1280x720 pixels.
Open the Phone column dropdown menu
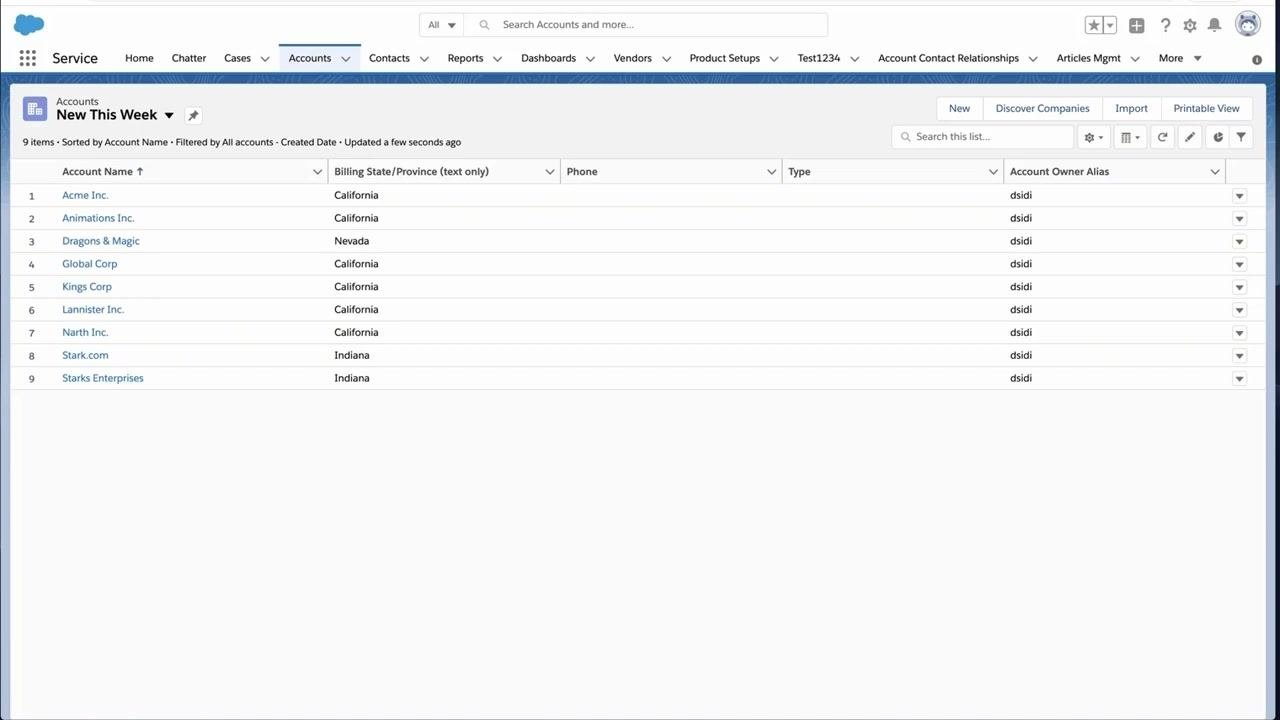click(x=771, y=172)
